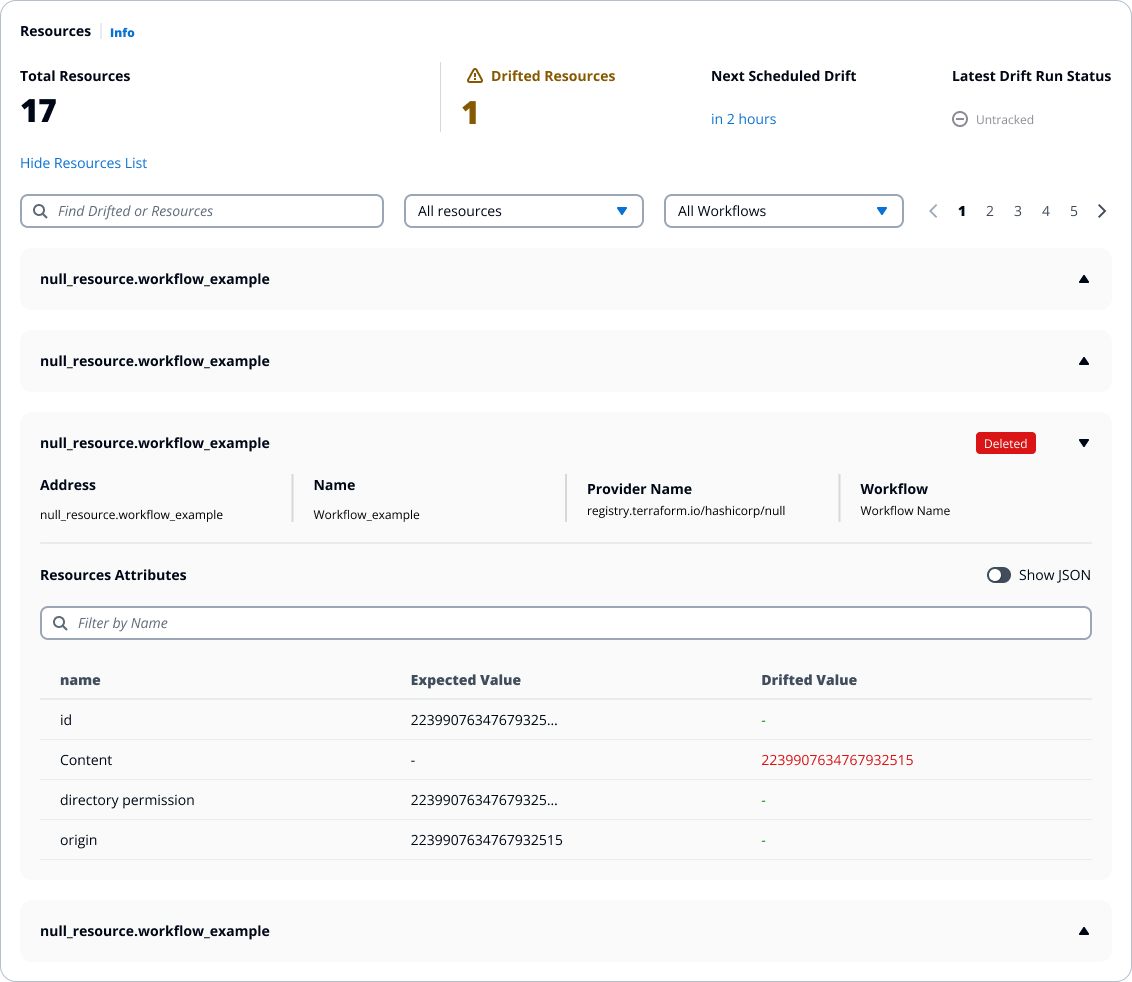Go to previous page with left chevron

click(x=933, y=211)
